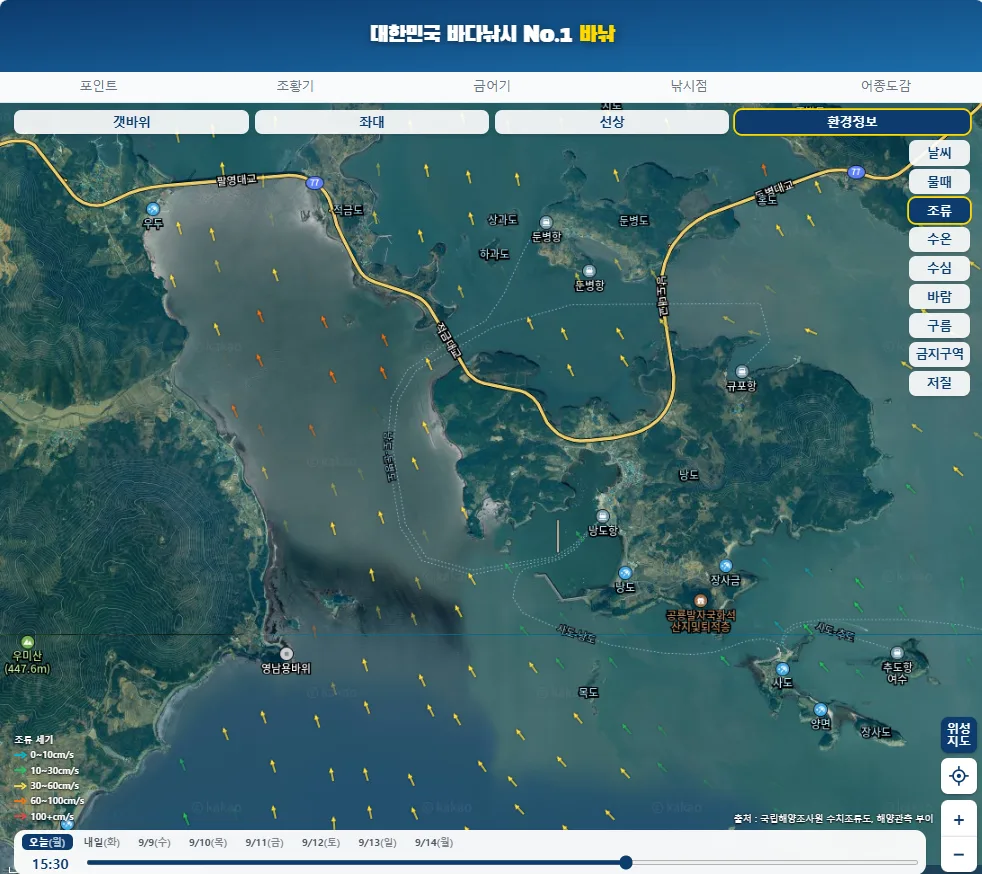Center map on current location
The width and height of the screenshot is (982, 874).
point(958,776)
